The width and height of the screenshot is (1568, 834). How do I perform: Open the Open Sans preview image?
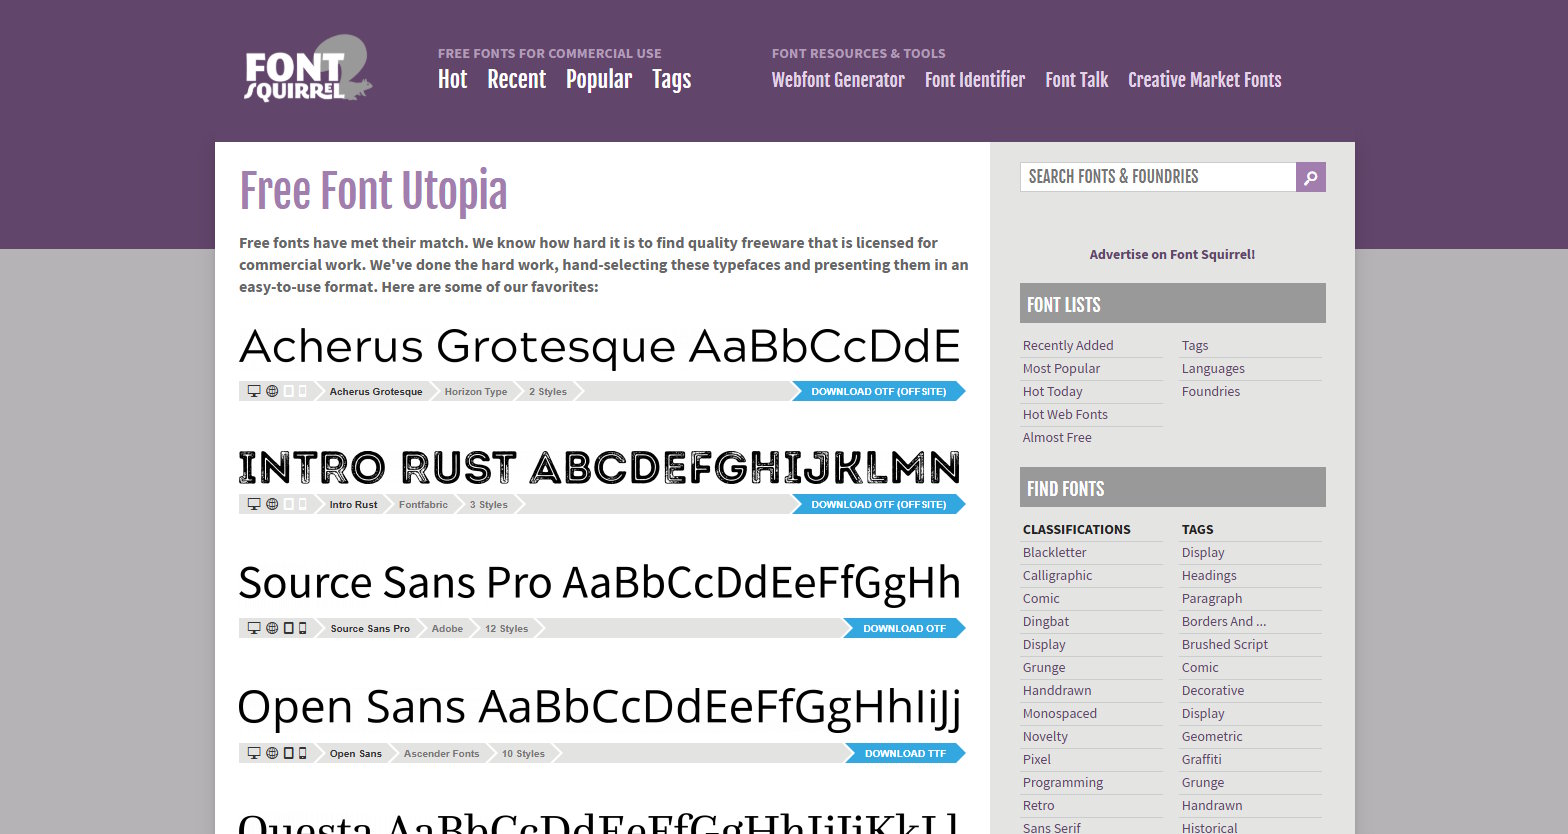tap(600, 708)
